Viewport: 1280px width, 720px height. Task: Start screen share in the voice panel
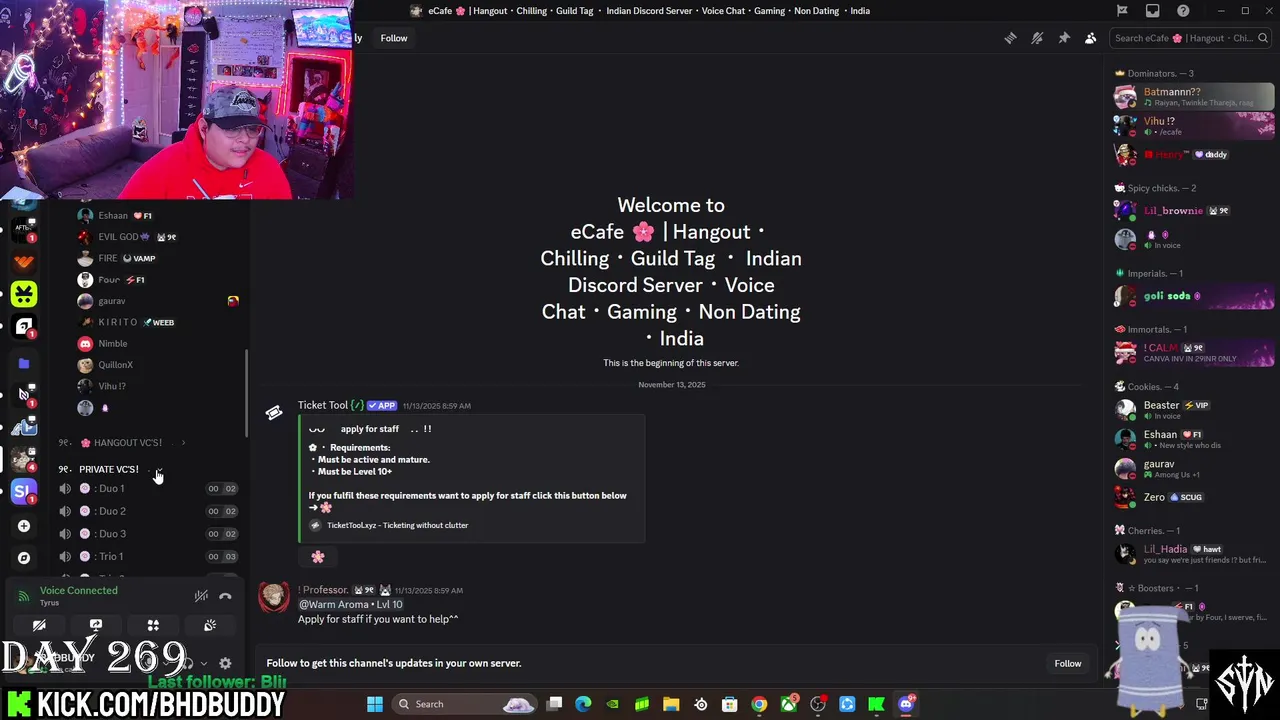(96, 625)
